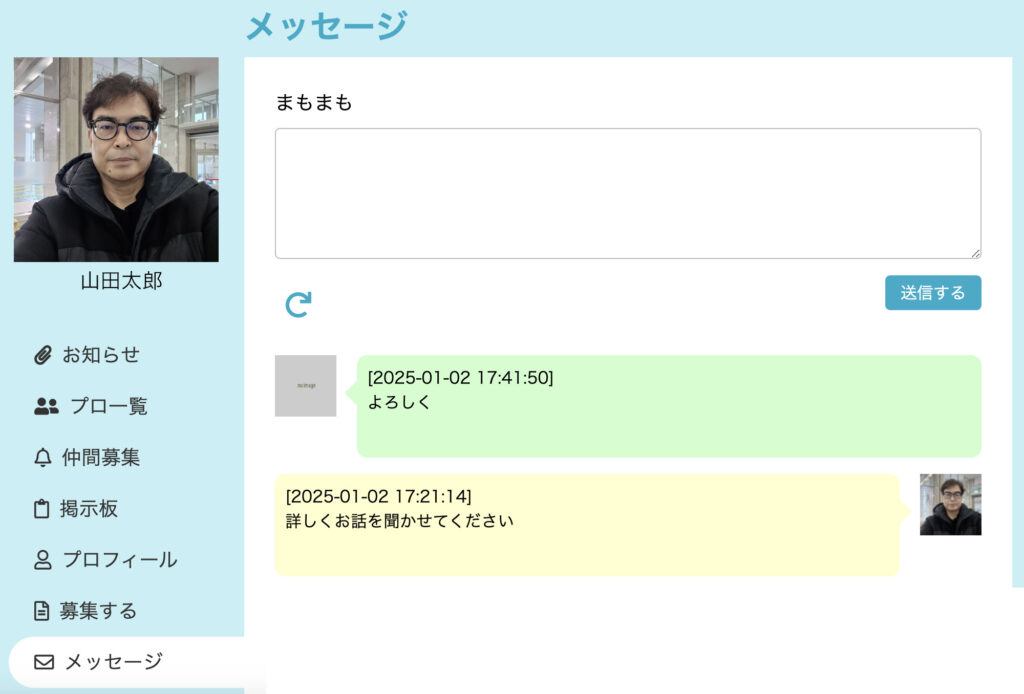Select the sidebar メッセージ label
Viewport: 1024px width, 694px height.
(114, 661)
